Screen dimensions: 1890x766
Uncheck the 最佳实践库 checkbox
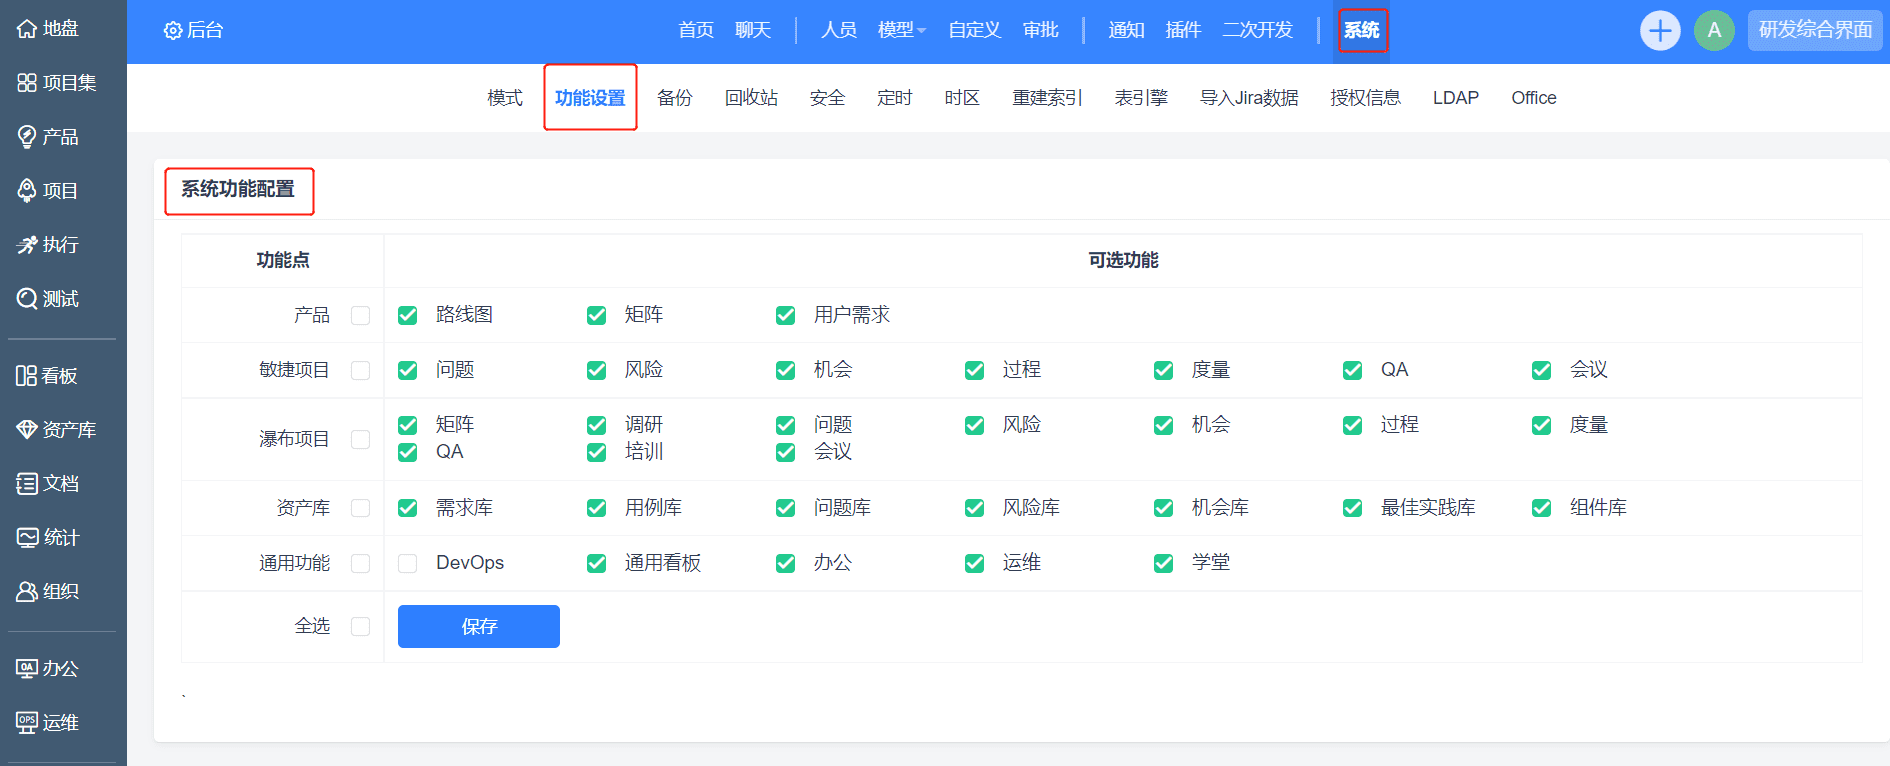tap(1353, 508)
